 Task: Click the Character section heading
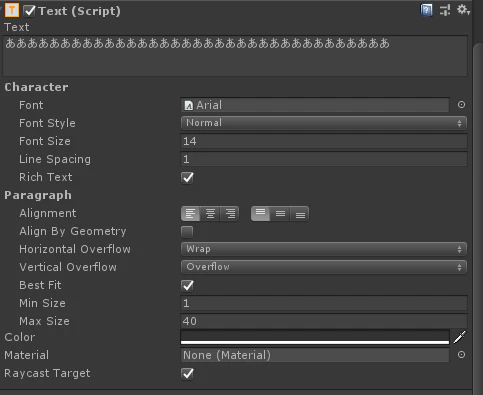pos(36,87)
